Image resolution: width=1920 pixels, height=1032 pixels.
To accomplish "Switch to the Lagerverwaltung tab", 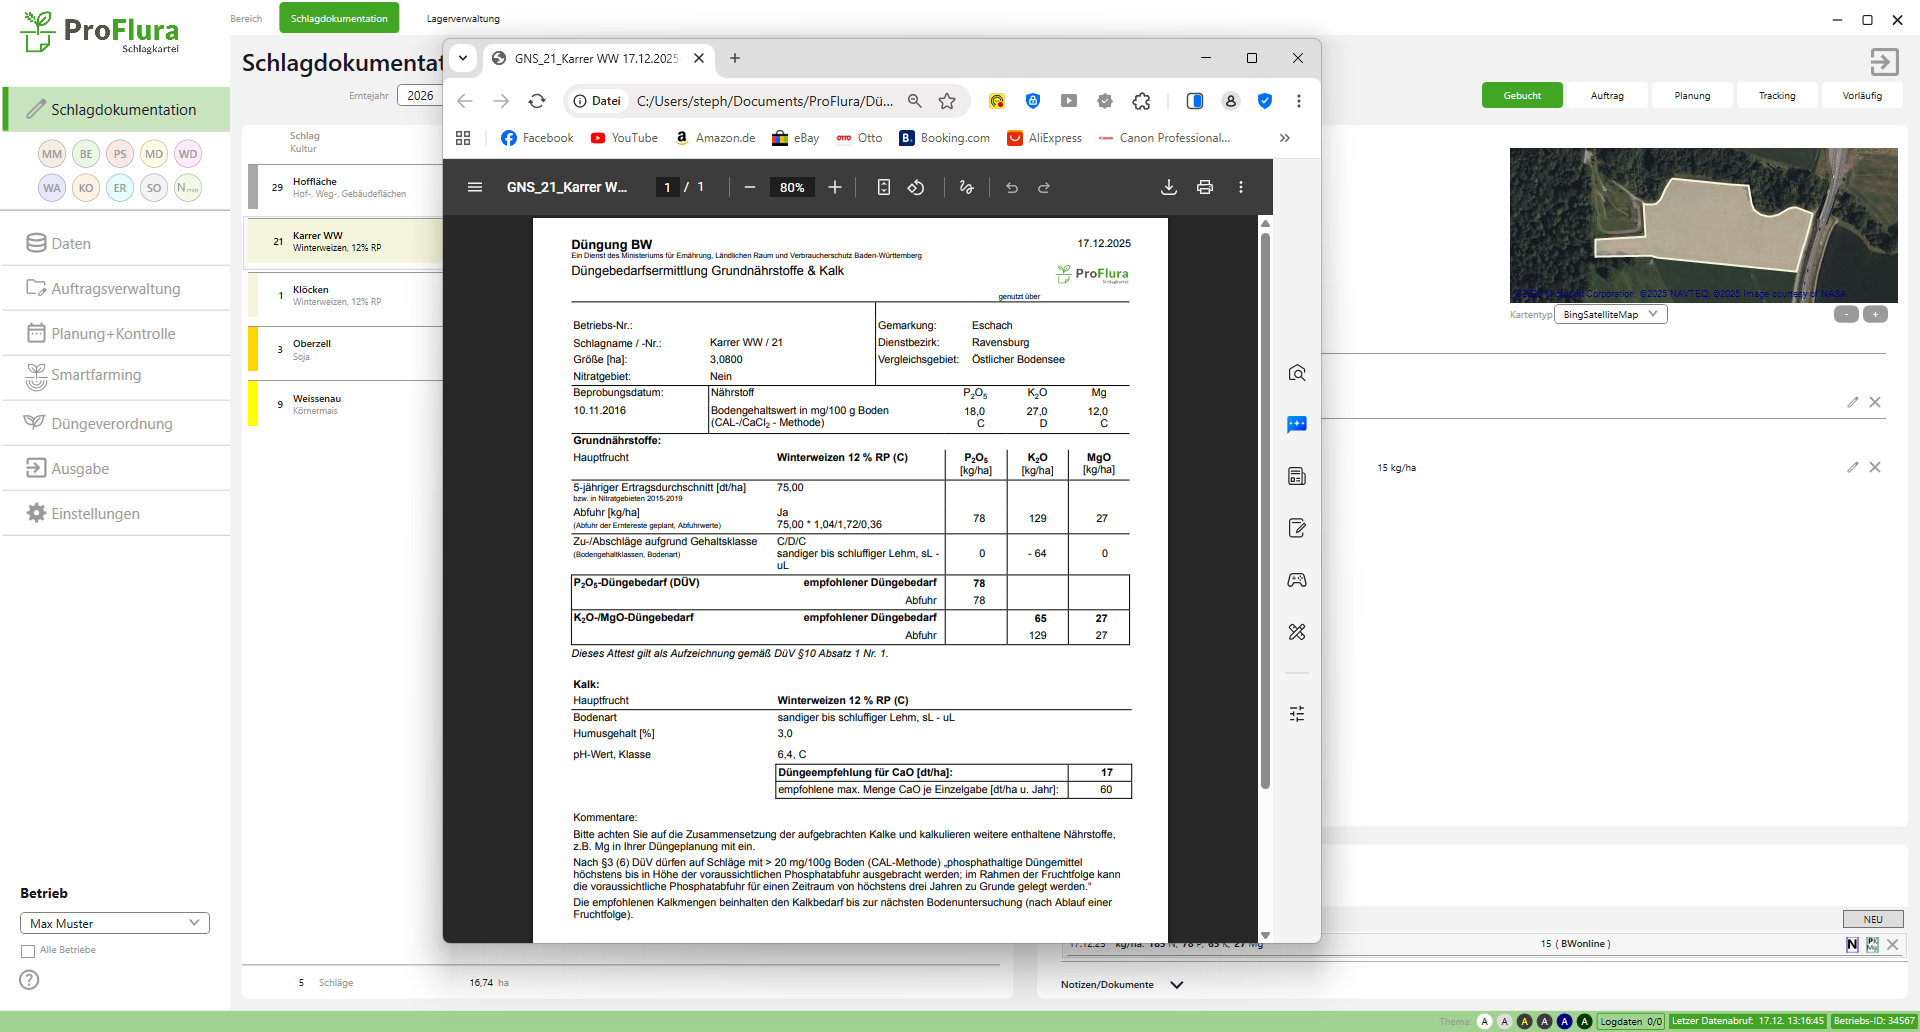I will tap(463, 19).
